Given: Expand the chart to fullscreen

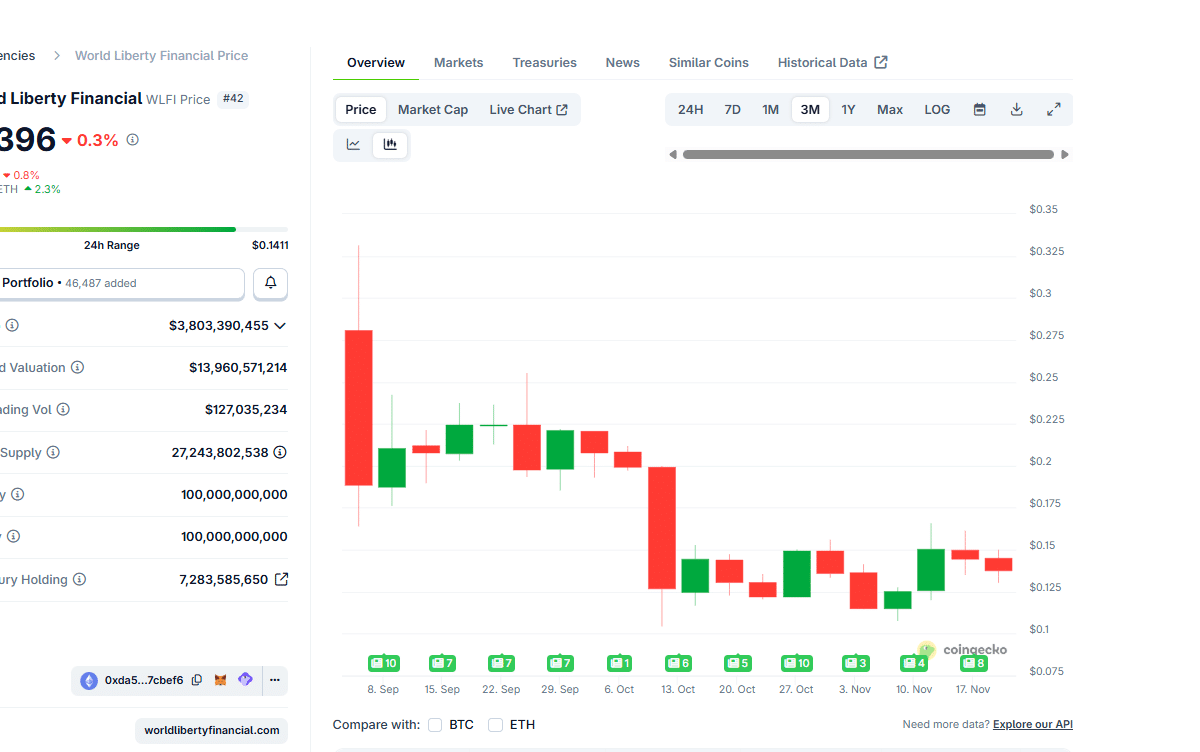Looking at the screenshot, I should point(1053,110).
